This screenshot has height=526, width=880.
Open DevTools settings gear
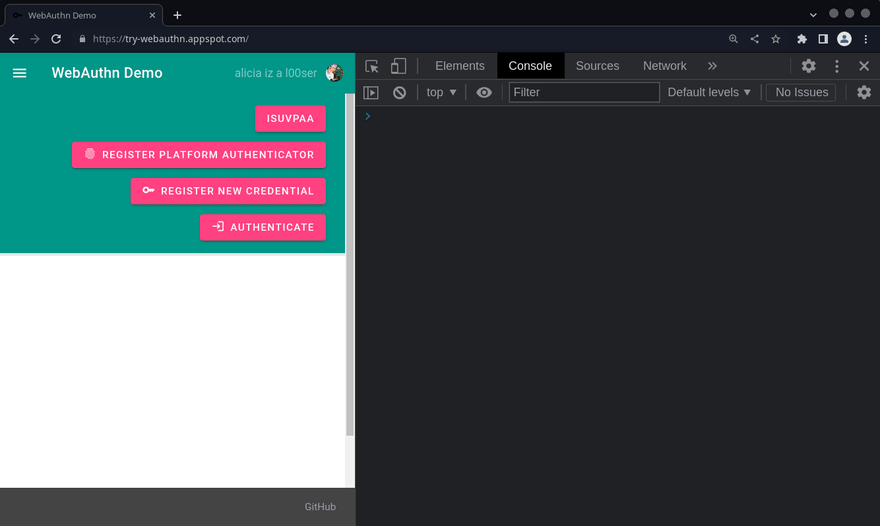[808, 66]
